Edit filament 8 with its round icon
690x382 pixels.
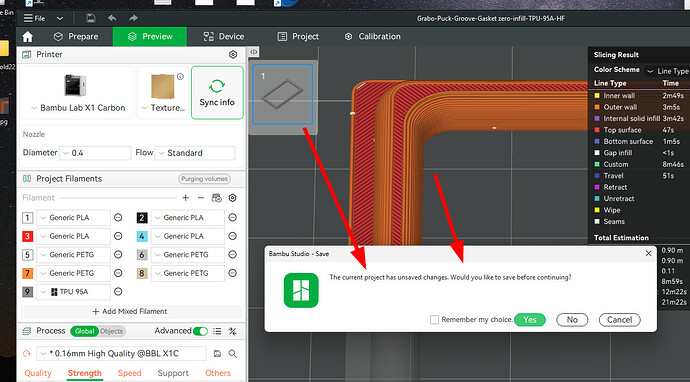click(233, 273)
